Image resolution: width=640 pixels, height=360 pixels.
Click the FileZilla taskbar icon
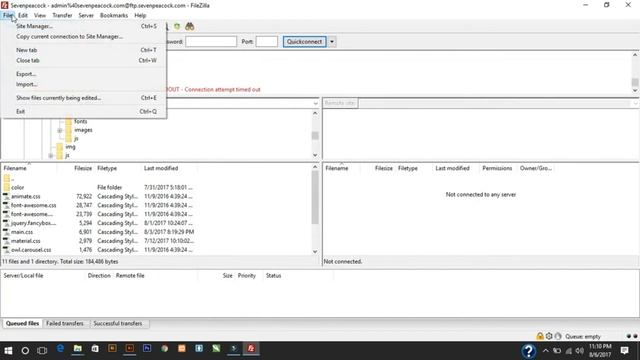pyautogui.click(x=251, y=348)
